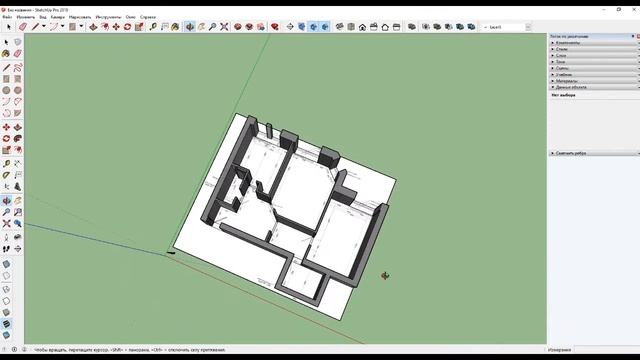The height and width of the screenshot is (360, 640).
Task: Choose the Follow Me tool in the left tool set
Action: click(18, 139)
